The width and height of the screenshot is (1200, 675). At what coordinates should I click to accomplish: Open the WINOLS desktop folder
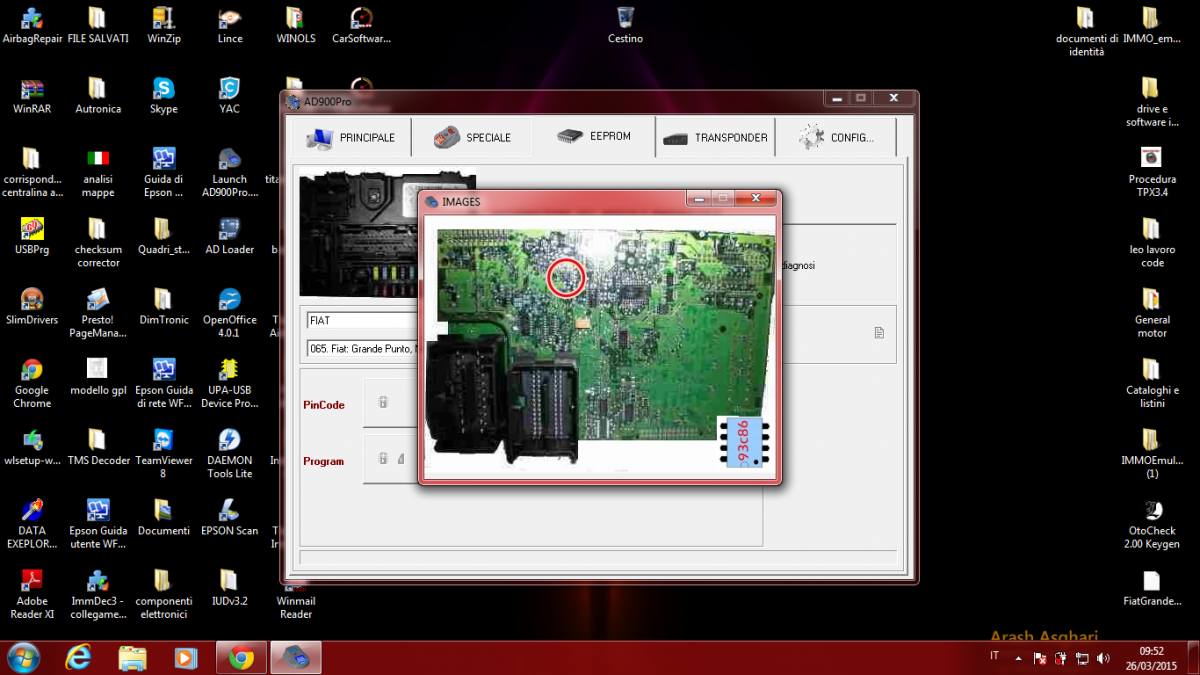click(295, 25)
